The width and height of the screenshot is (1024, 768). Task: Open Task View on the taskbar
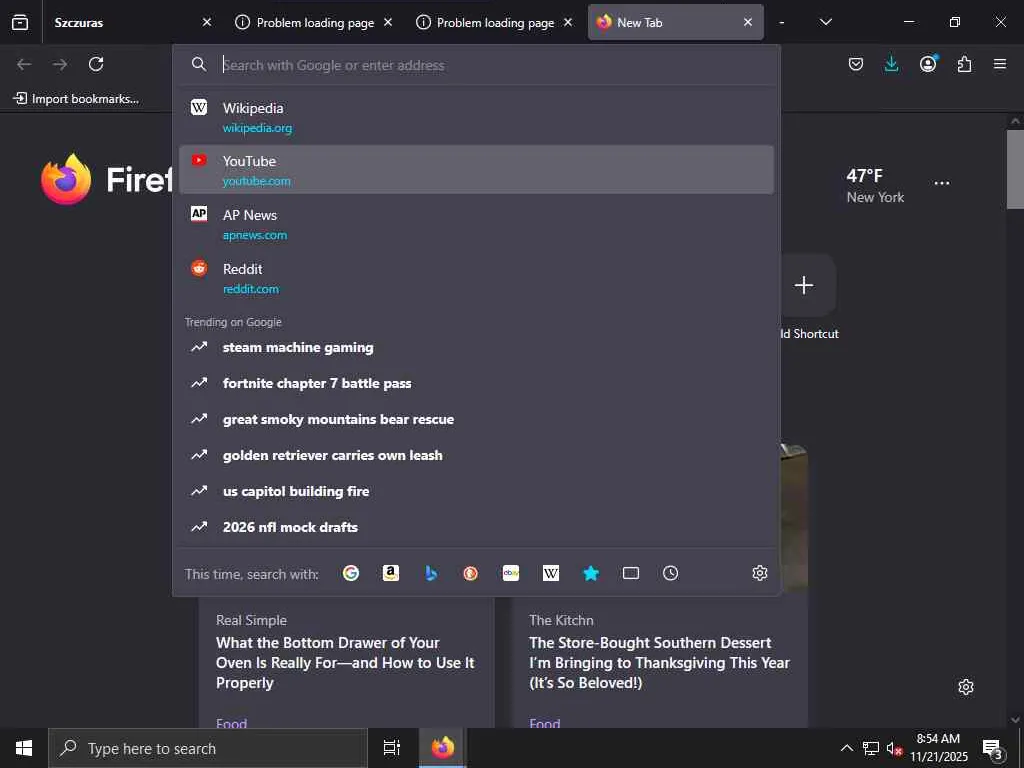tap(392, 748)
